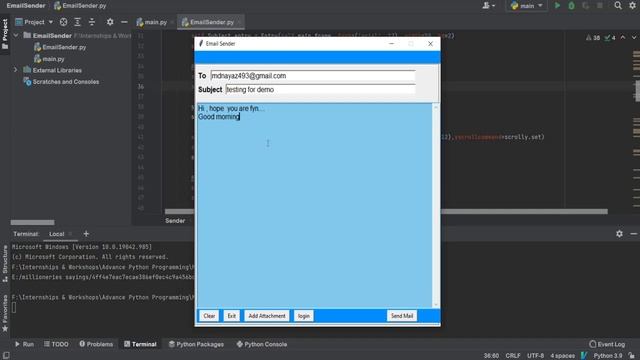Run the main configuration with green play icon
The image size is (640, 360).
557,6
